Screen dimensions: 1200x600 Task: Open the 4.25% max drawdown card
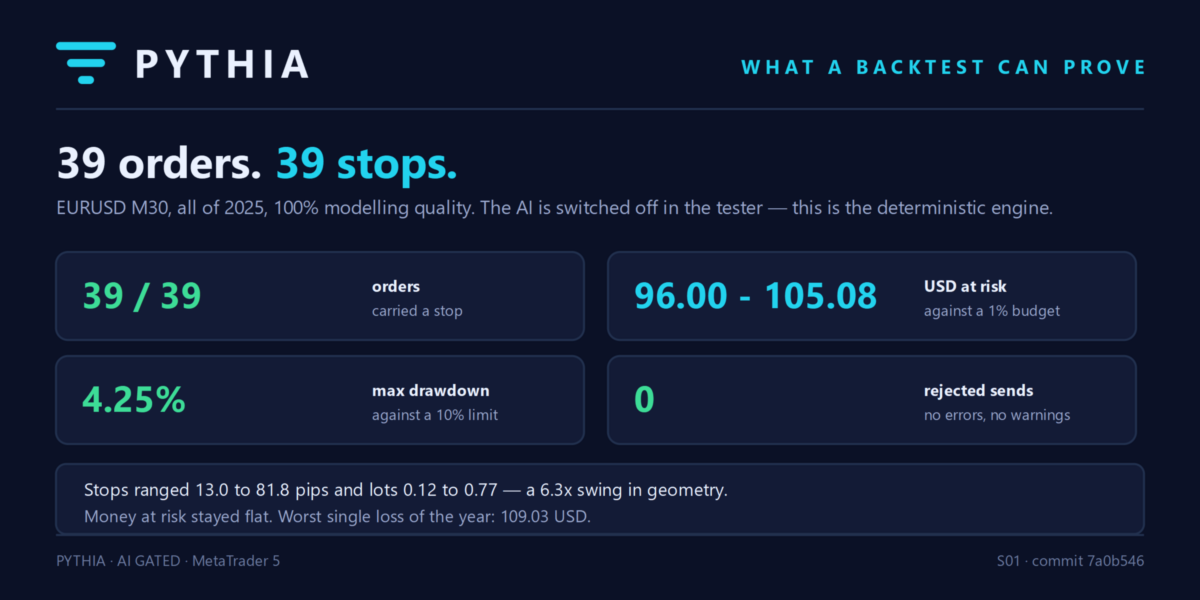click(x=320, y=400)
